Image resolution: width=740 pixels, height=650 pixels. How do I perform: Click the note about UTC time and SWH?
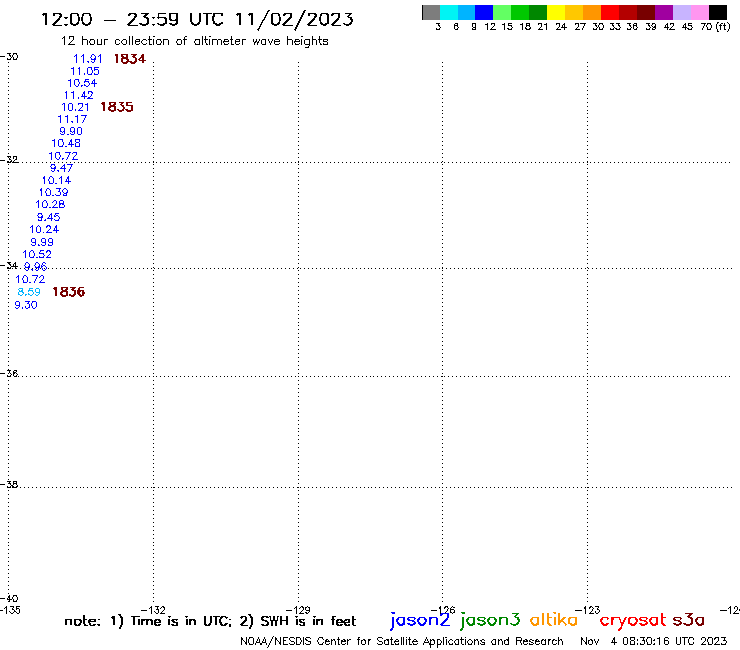[210, 621]
